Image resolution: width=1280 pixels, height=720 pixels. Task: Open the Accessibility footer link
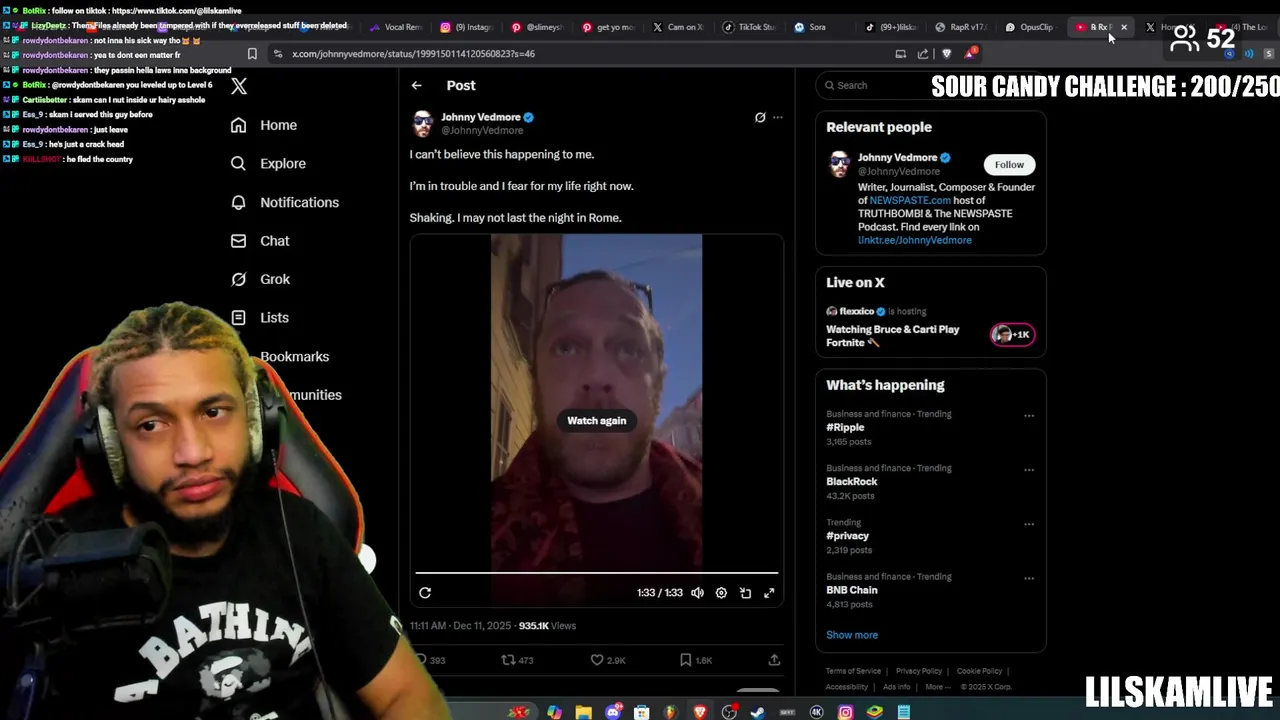(847, 687)
